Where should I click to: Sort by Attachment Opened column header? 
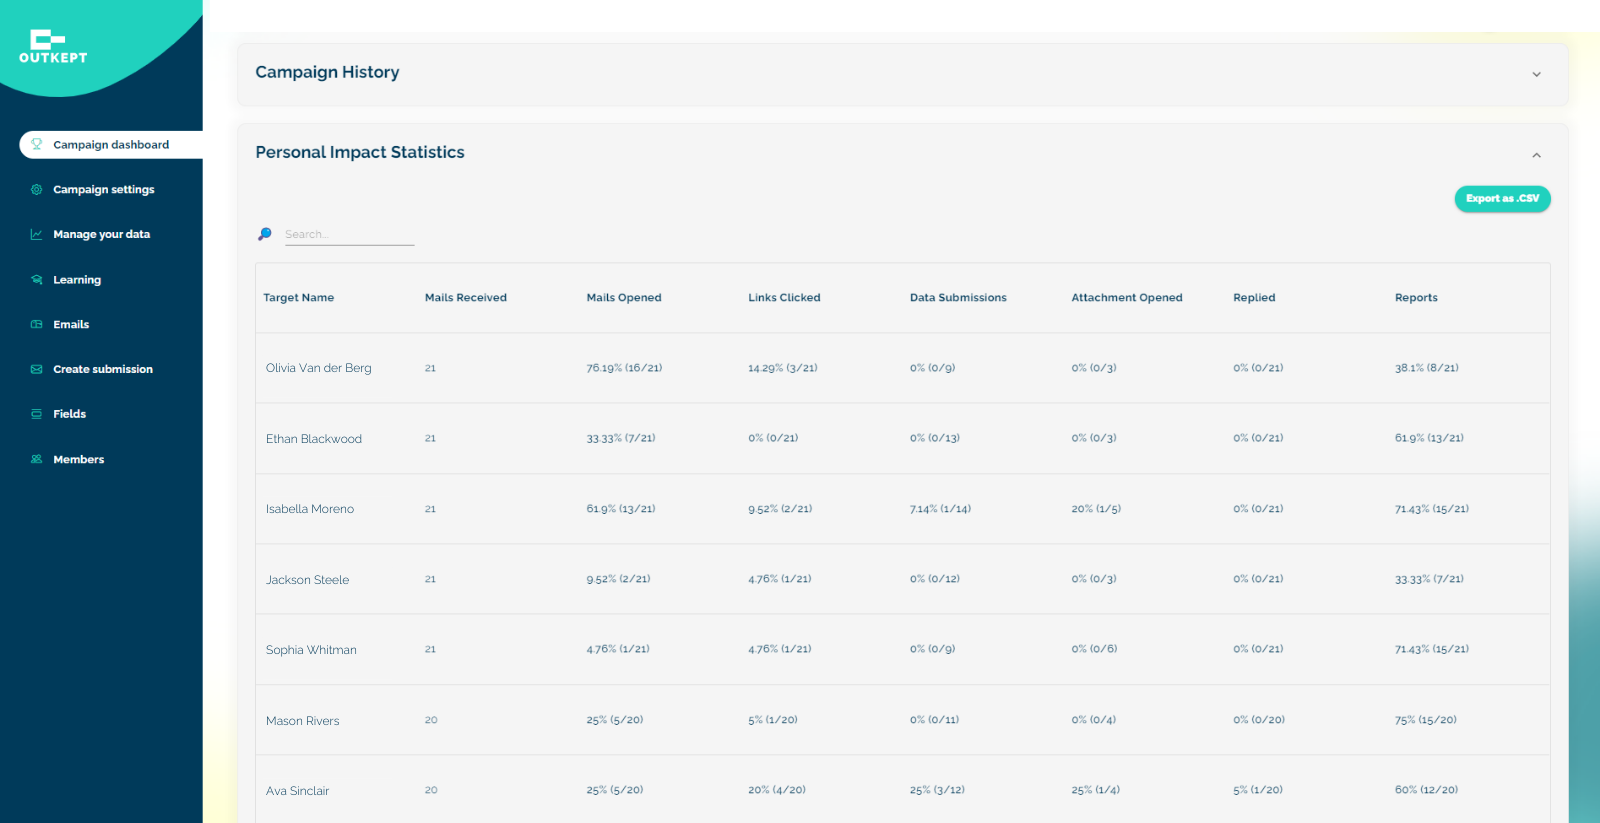click(x=1127, y=298)
